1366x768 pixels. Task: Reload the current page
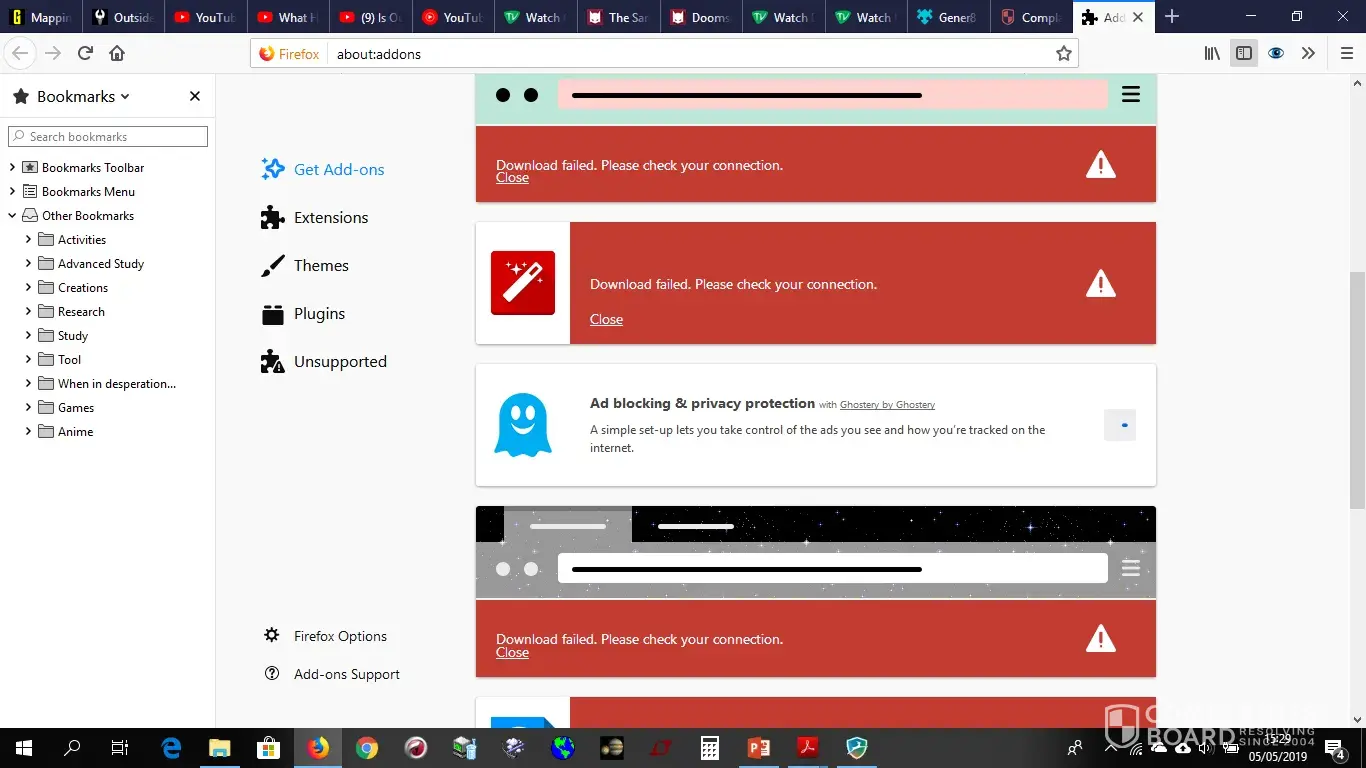pos(85,54)
